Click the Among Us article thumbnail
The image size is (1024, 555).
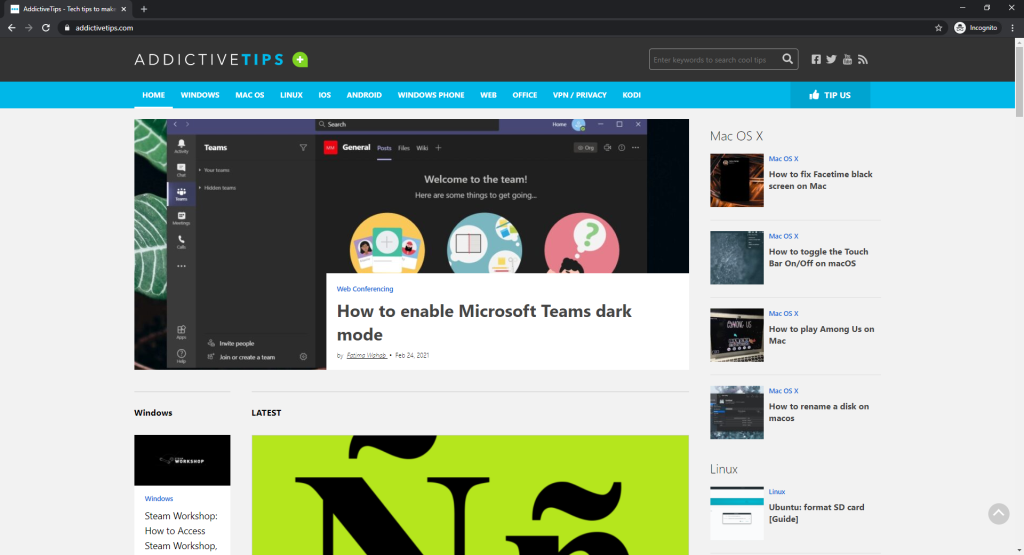(x=737, y=335)
